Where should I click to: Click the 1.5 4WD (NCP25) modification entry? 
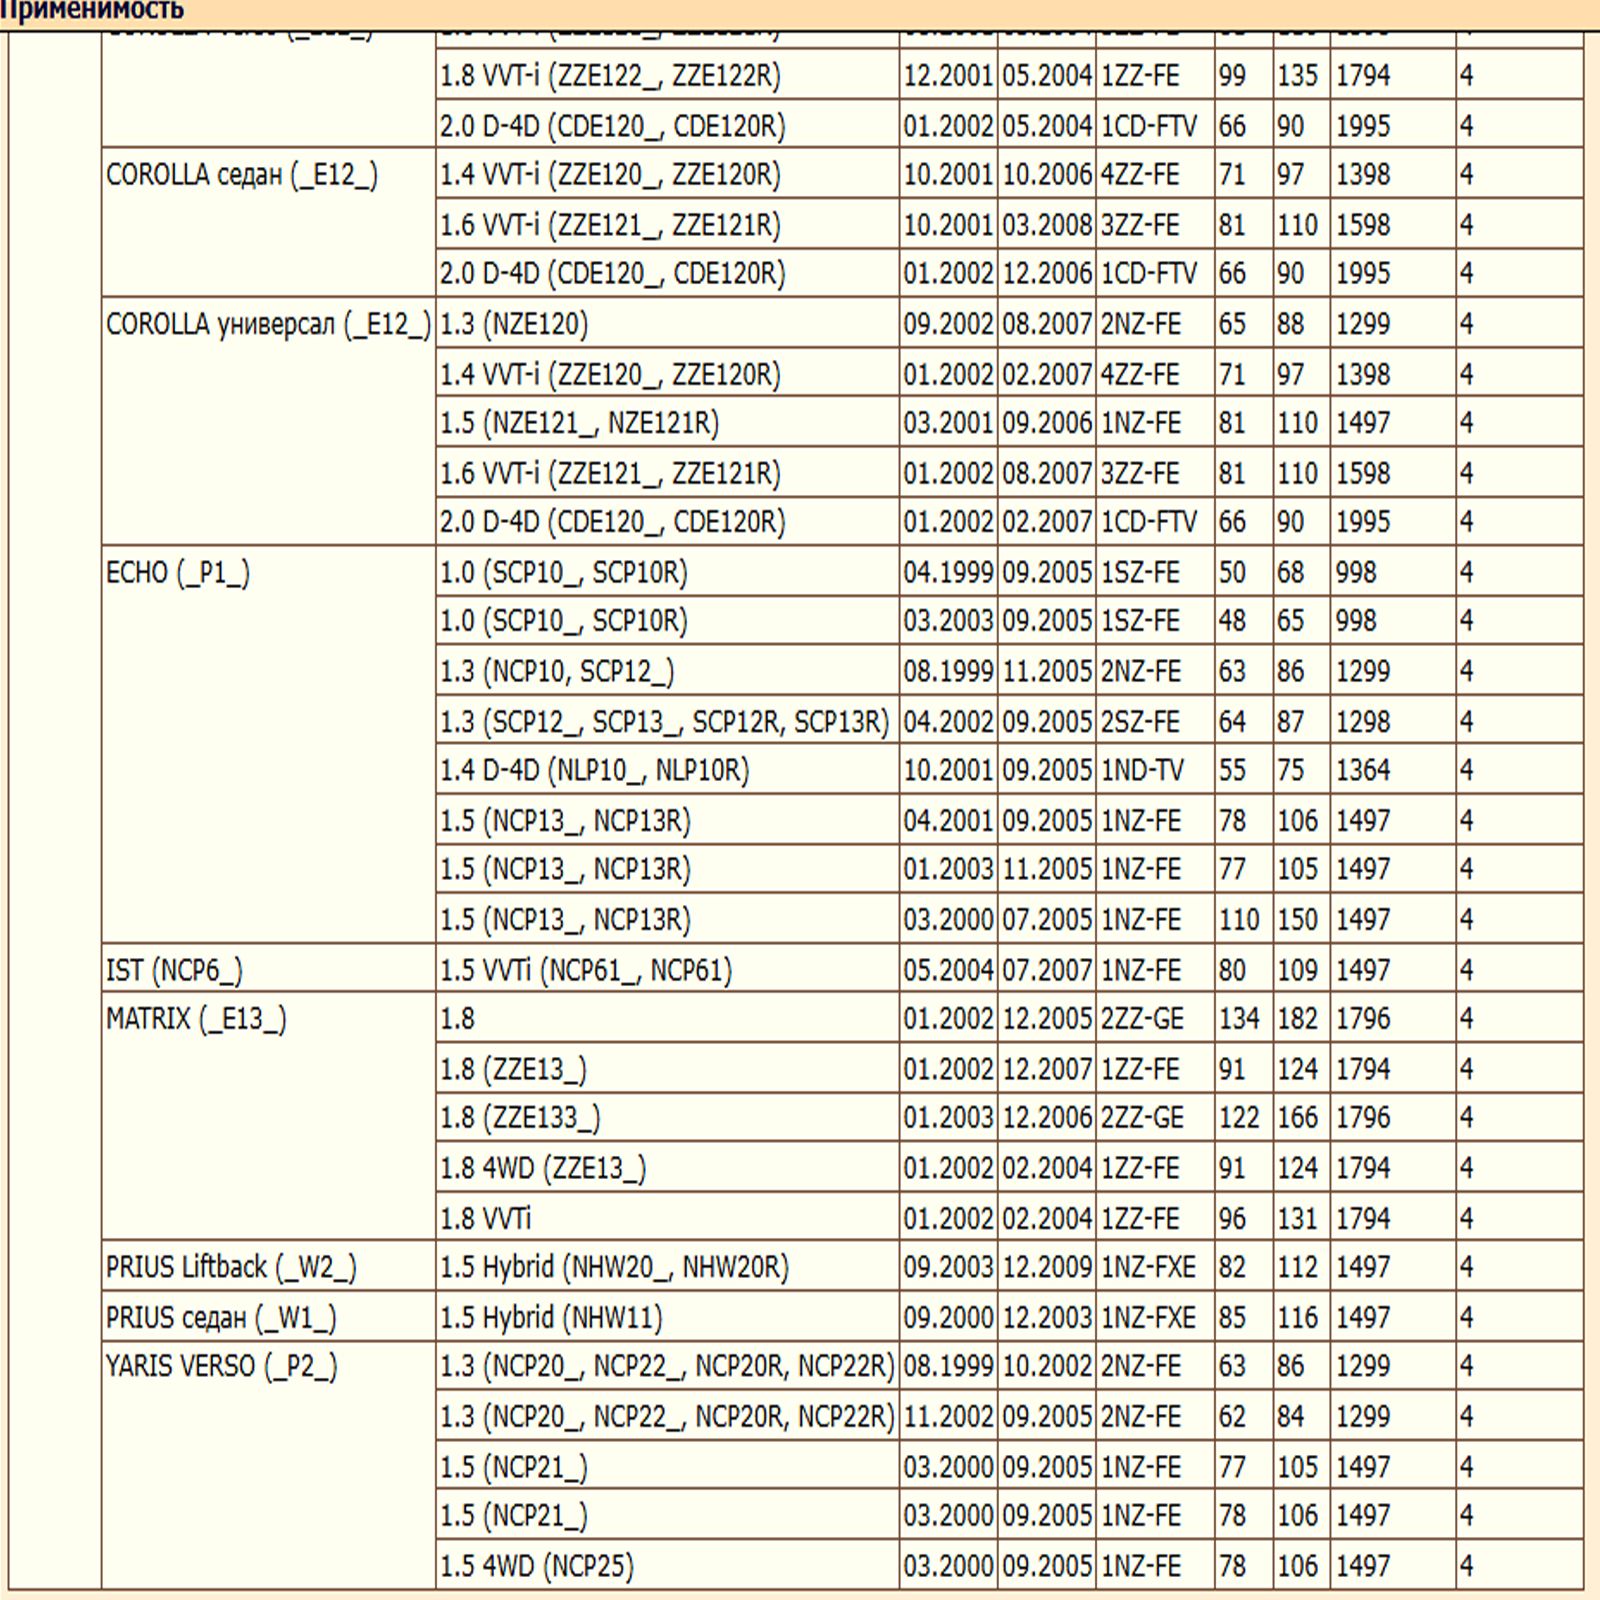coord(537,1565)
